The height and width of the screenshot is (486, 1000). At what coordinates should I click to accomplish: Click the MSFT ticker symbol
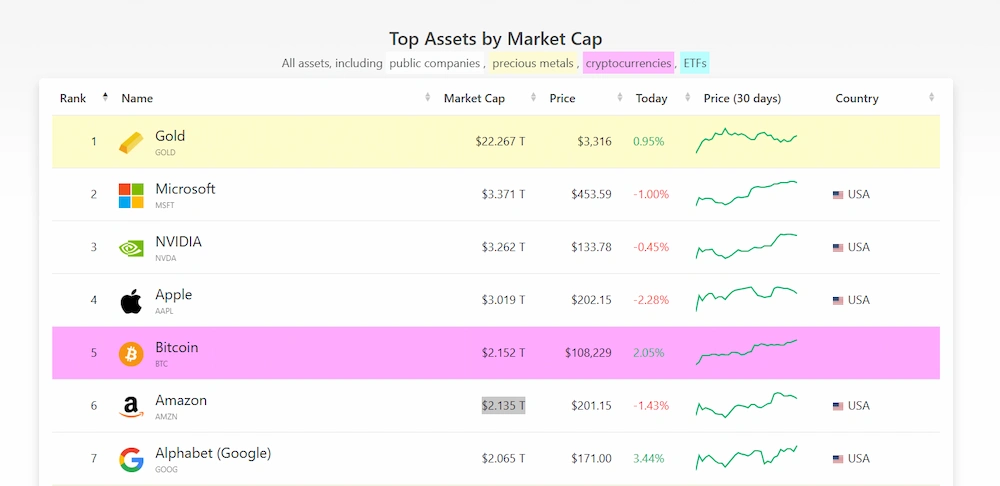[x=165, y=205]
